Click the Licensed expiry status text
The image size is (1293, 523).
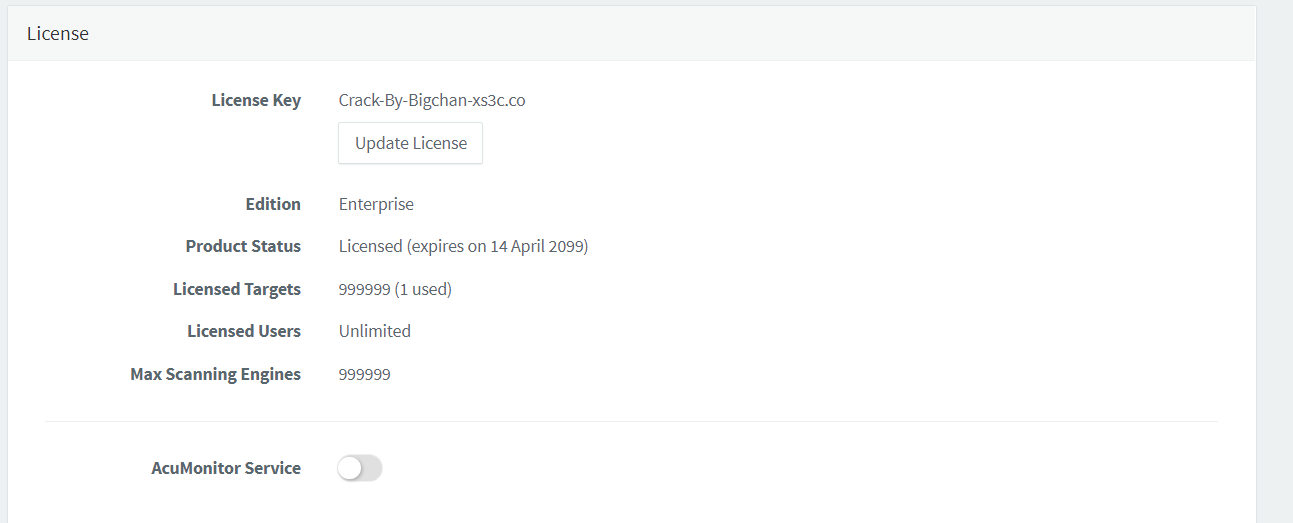(x=463, y=246)
